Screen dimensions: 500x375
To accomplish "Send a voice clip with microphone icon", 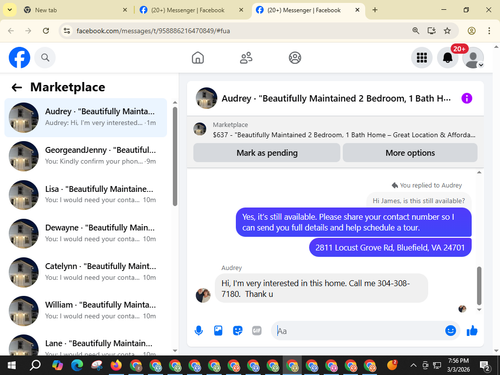I will point(199,331).
